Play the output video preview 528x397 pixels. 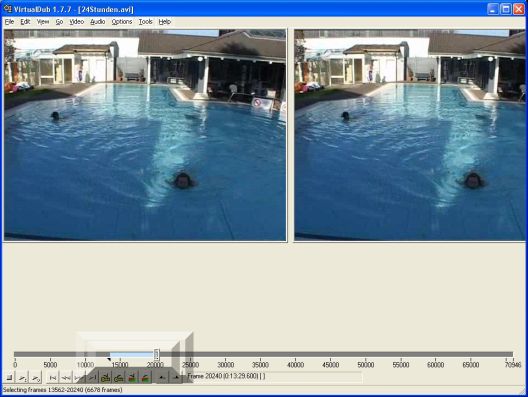tap(35, 378)
